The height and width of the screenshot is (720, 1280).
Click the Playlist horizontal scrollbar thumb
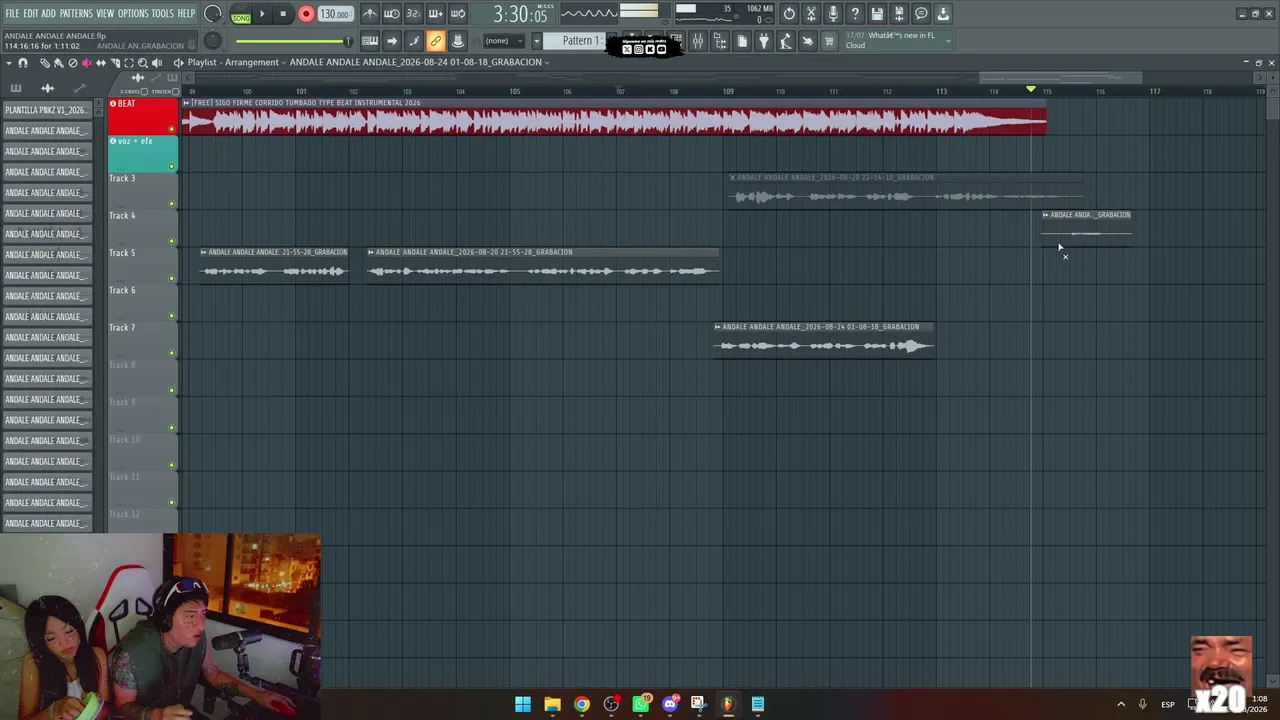point(1060,78)
